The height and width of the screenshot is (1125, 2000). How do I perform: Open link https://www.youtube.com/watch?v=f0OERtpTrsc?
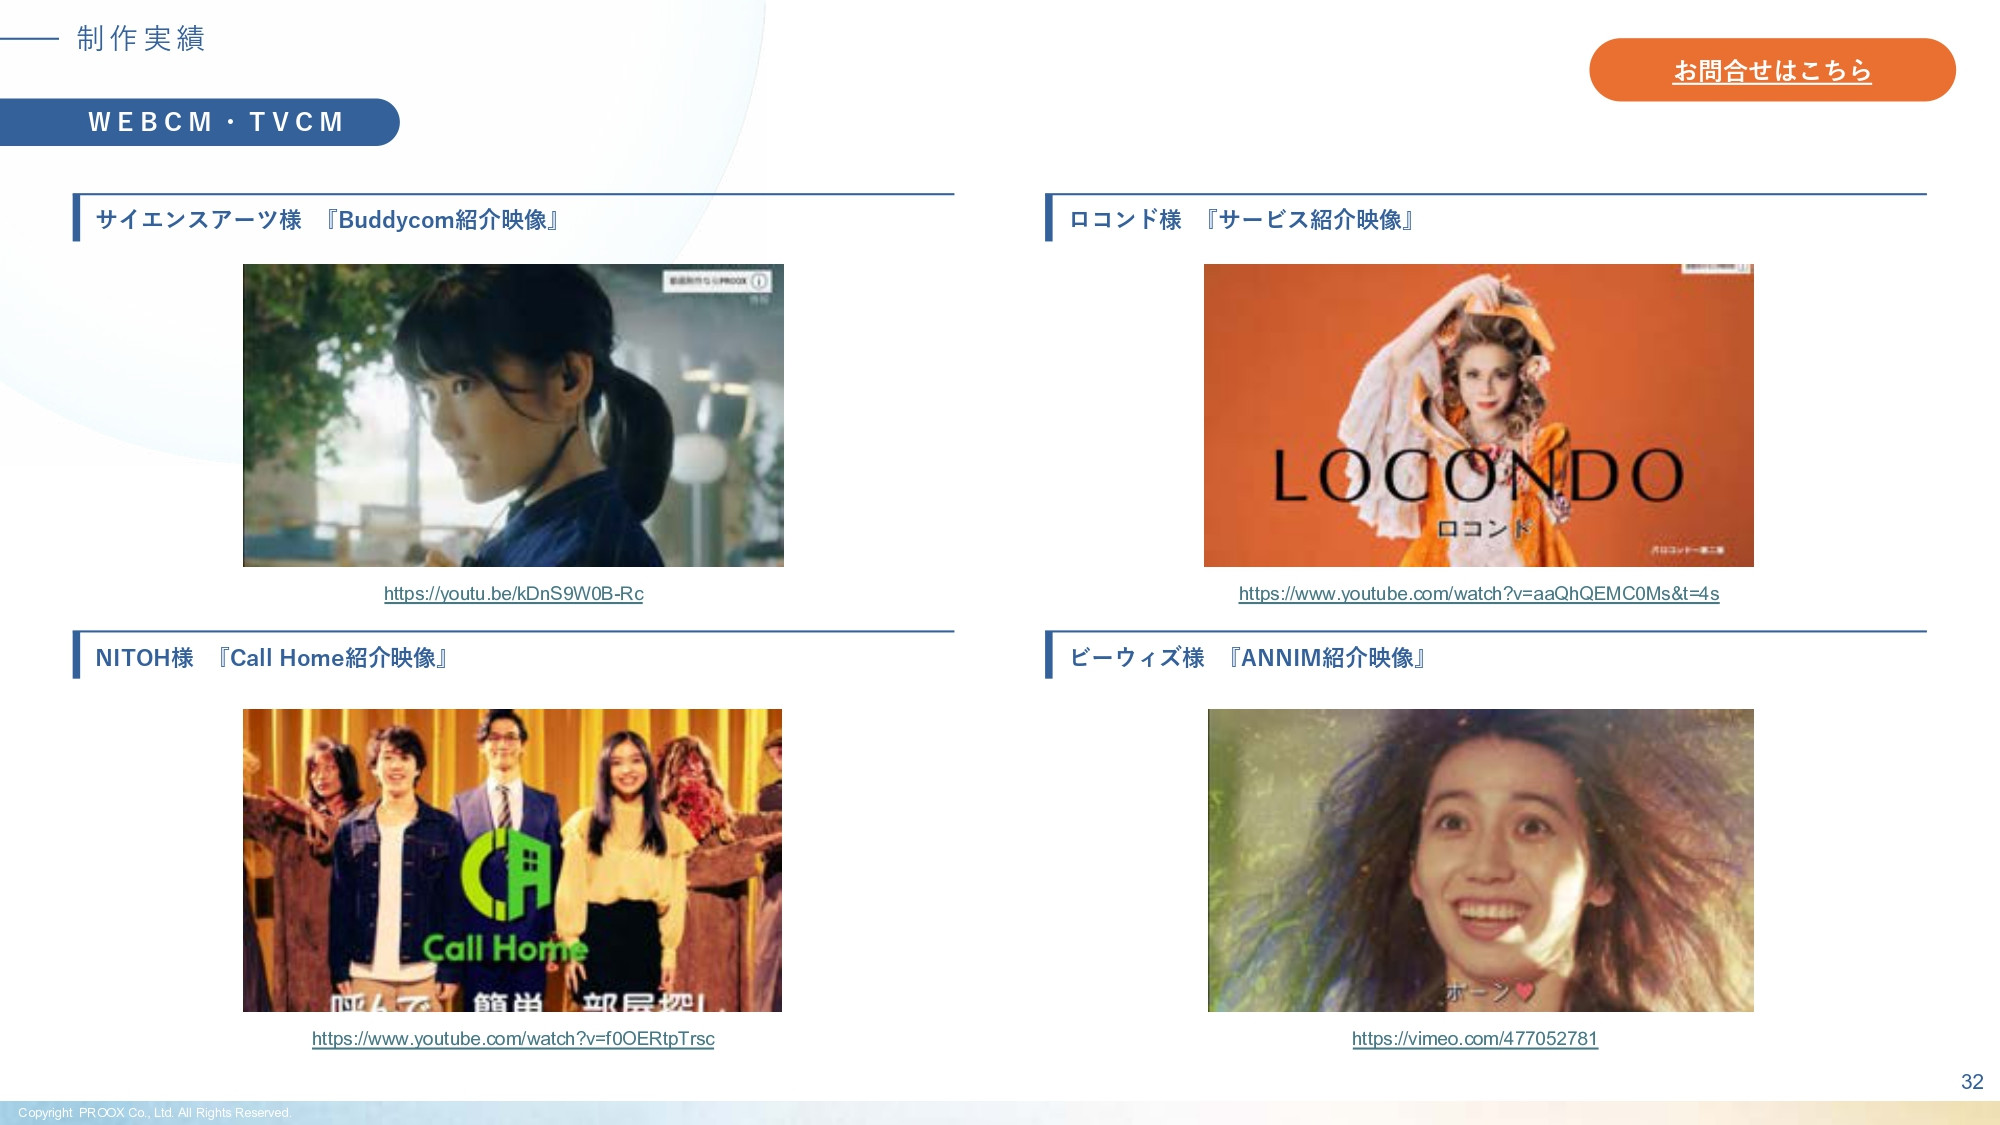point(513,1039)
